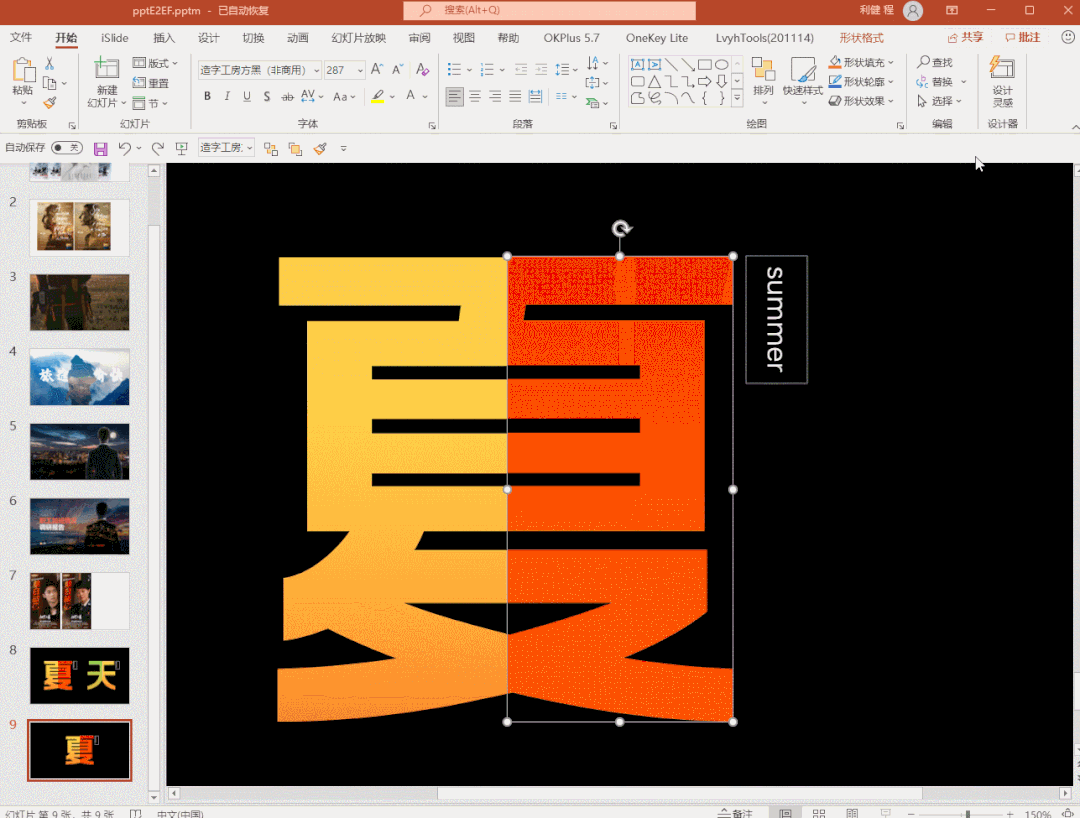Toggle Italic formatting
Viewport: 1080px width, 818px height.
pos(227,96)
